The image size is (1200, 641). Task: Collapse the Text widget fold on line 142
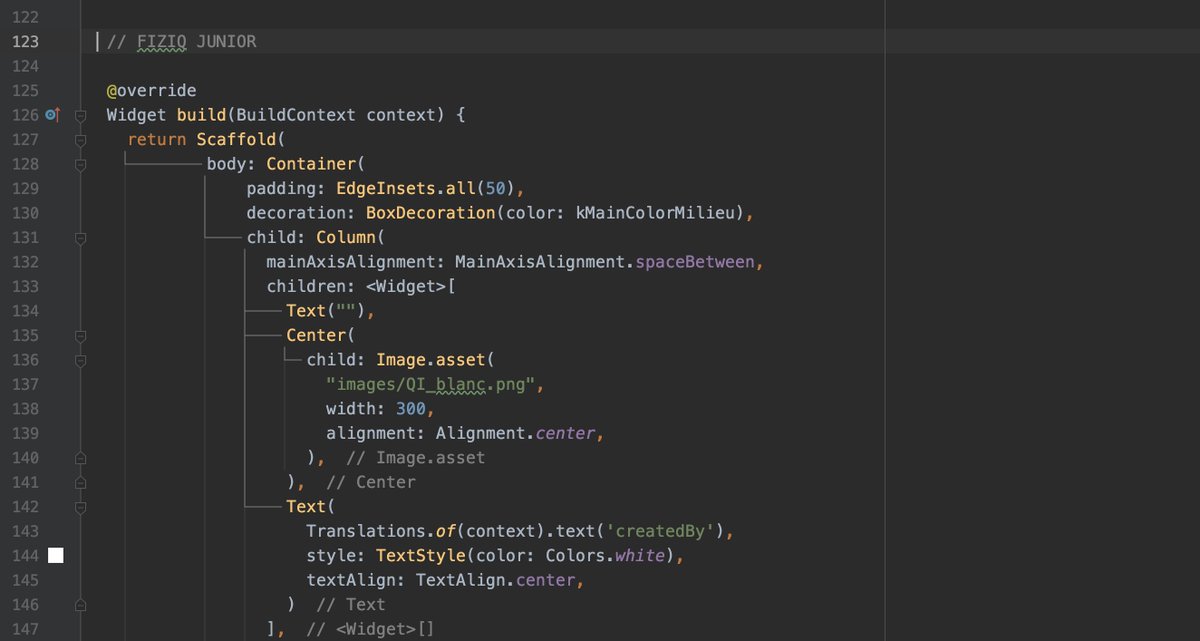tap(81, 506)
